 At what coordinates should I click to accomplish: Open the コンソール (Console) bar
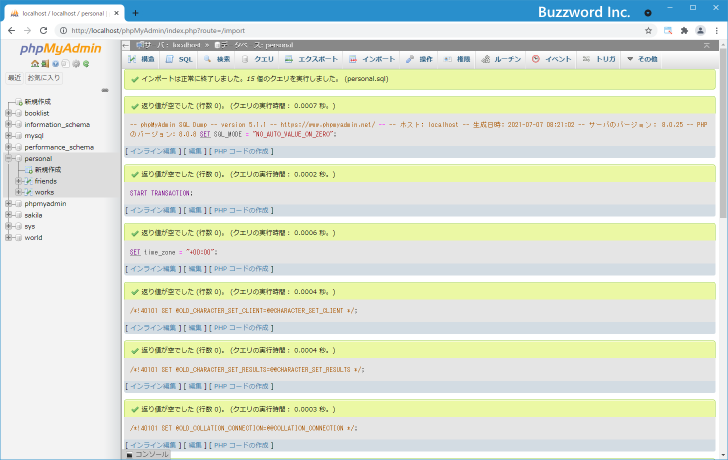coord(148,454)
